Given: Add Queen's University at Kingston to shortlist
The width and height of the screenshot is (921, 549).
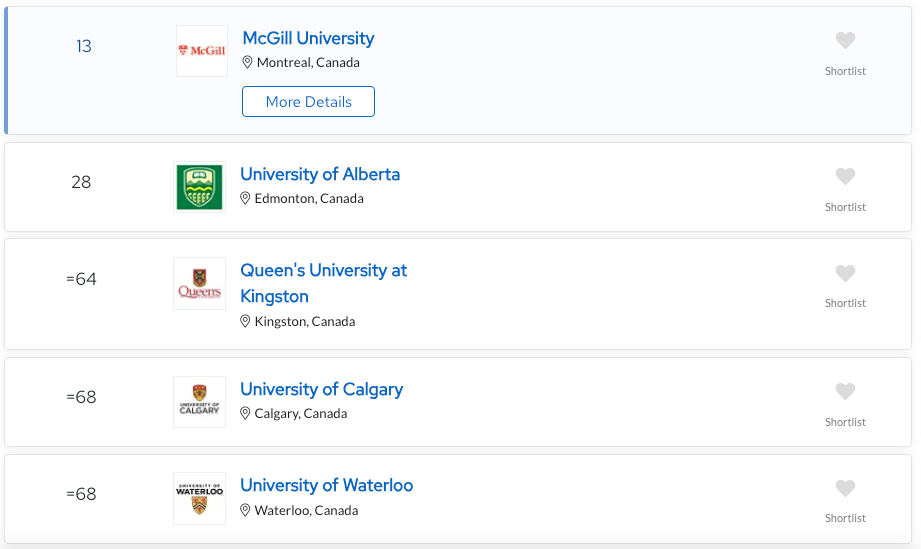Looking at the screenshot, I should (x=845, y=273).
